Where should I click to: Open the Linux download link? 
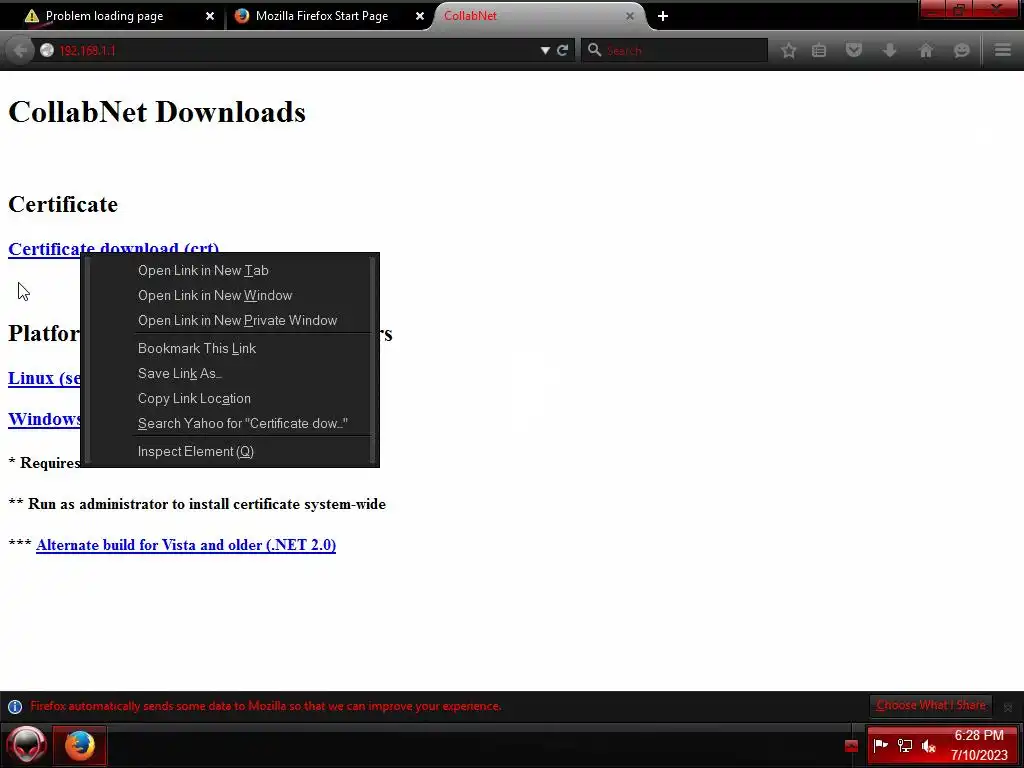point(44,378)
